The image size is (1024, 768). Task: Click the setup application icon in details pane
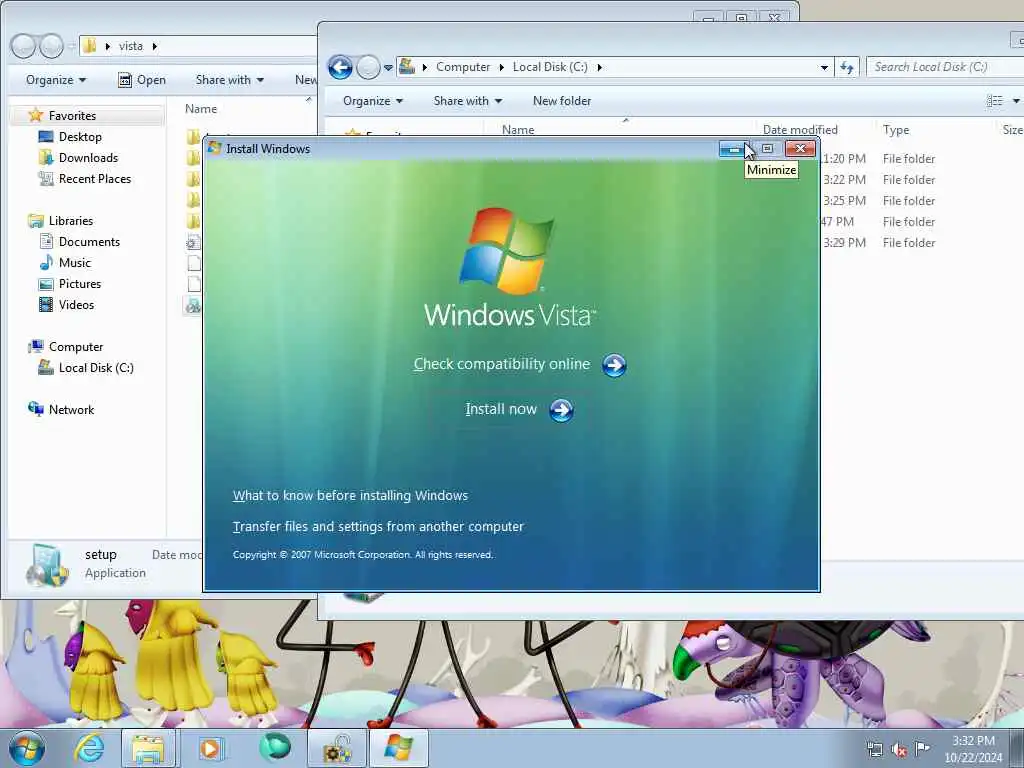click(47, 564)
